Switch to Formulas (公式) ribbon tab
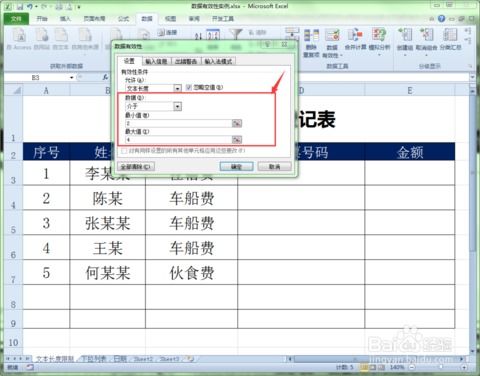Viewport: 480px width, 376px height. click(x=123, y=19)
